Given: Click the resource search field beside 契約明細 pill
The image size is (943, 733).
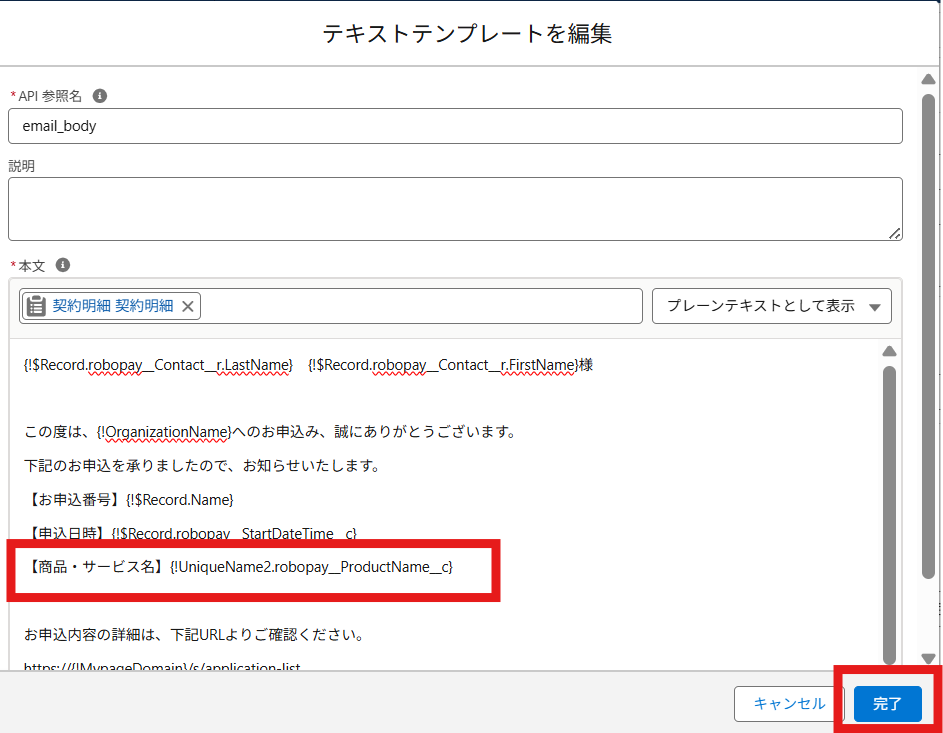Looking at the screenshot, I should coord(420,306).
